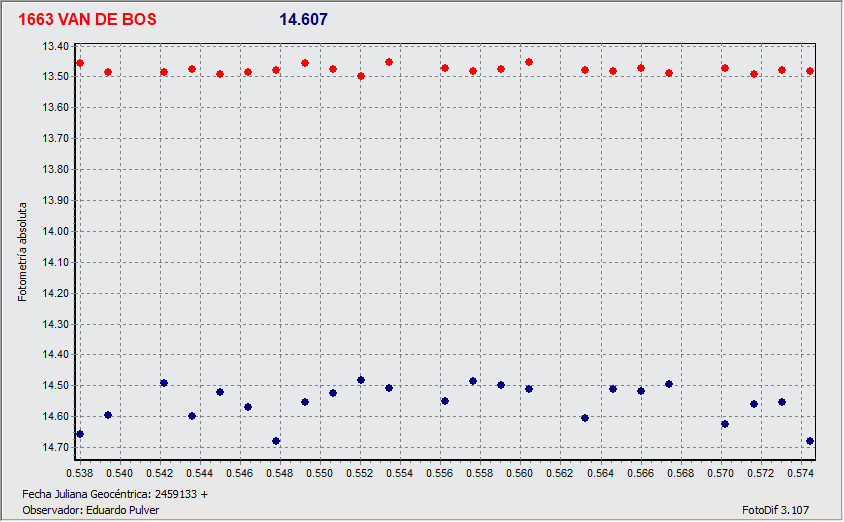Screen dimensions: 844x522
Task: Click the x-axis tick label 0.538
Action: [x=80, y=473]
